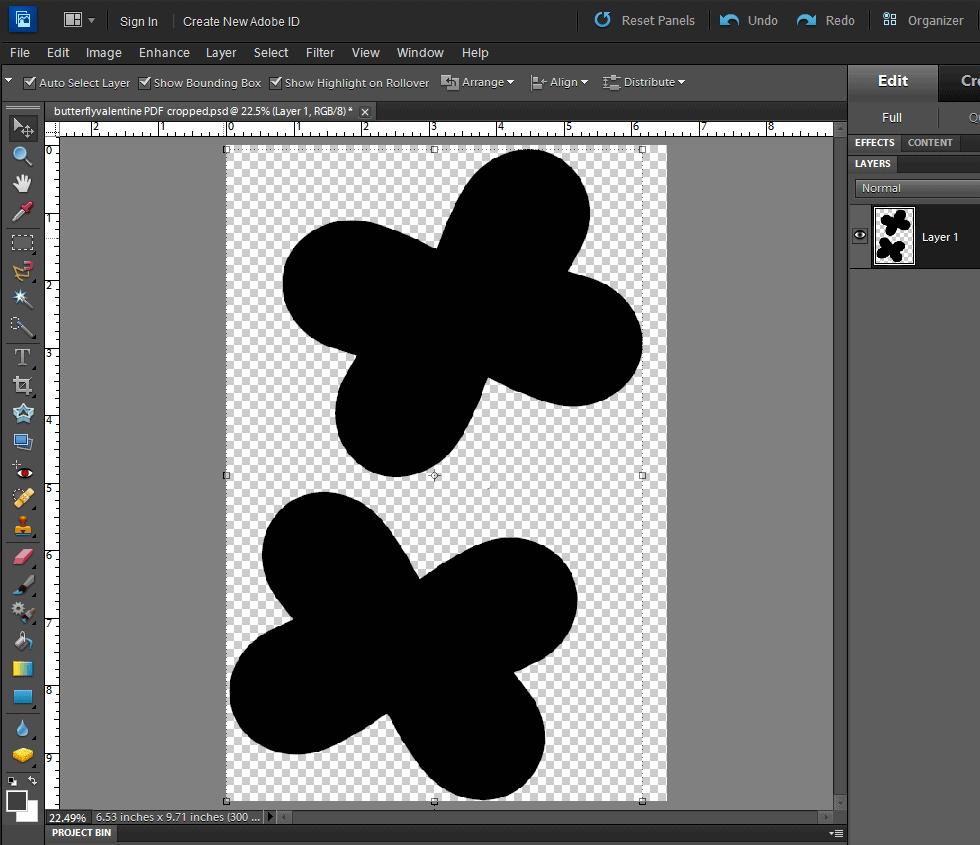Click the Reset Panels button

[645, 20]
